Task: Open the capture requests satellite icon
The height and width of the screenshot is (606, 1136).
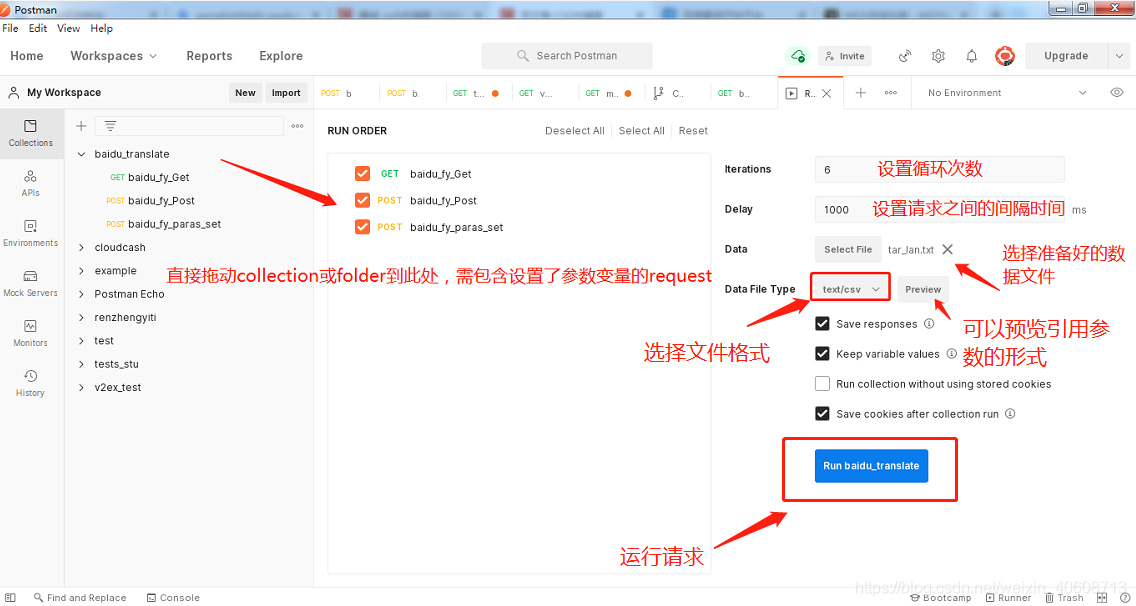Action: pos(904,56)
